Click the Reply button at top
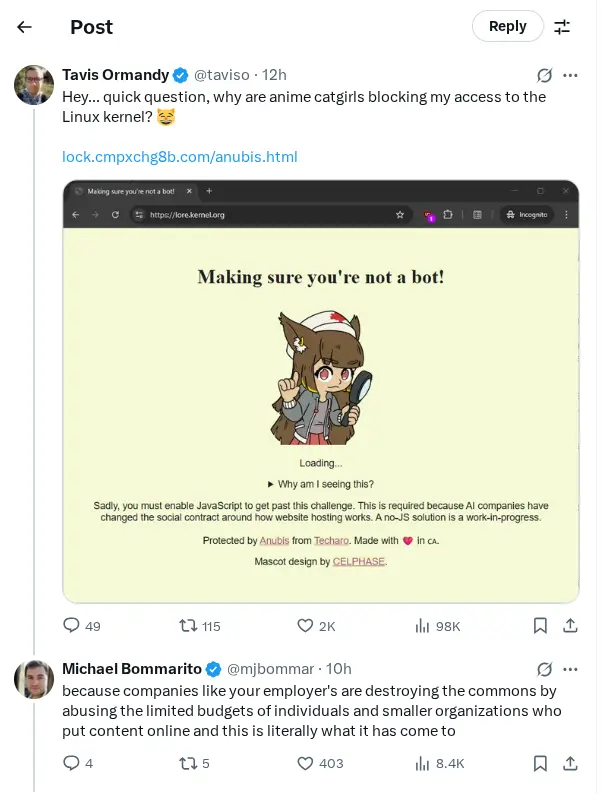The image size is (602, 794). [507, 27]
